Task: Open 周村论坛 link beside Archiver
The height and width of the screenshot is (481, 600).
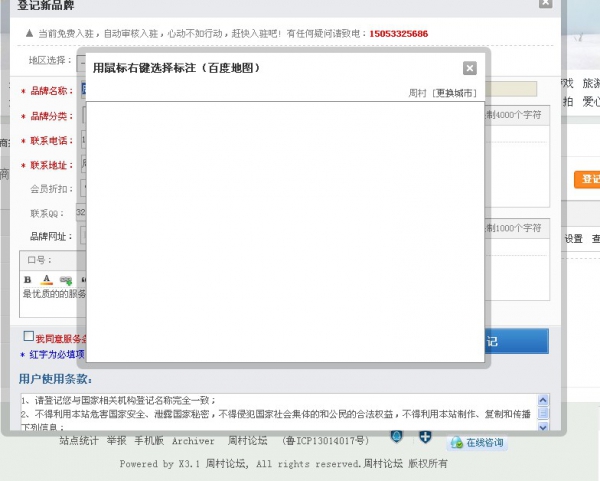Action: (x=247, y=441)
